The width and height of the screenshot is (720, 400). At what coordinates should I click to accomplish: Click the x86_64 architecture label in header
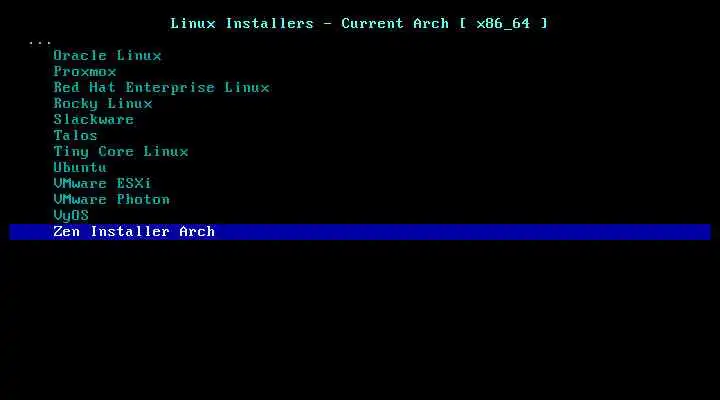pos(503,24)
